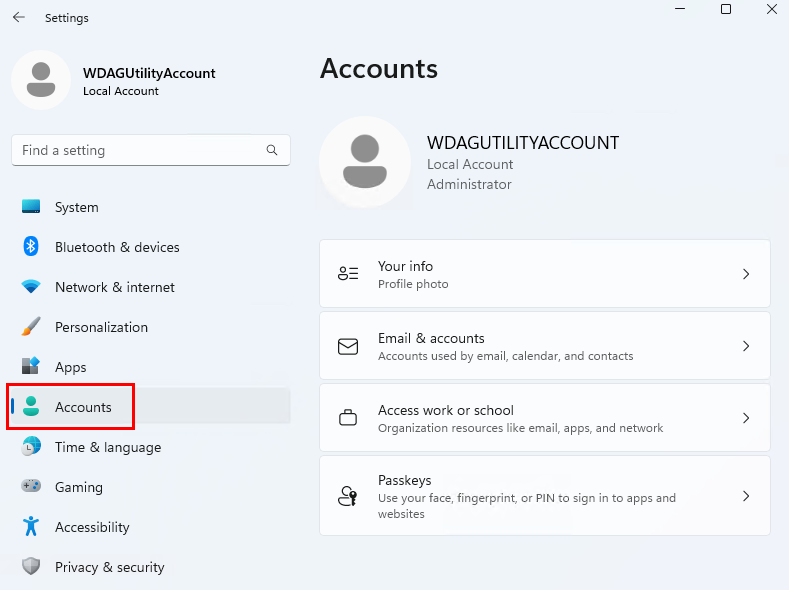Click the System monitor icon

(x=31, y=207)
